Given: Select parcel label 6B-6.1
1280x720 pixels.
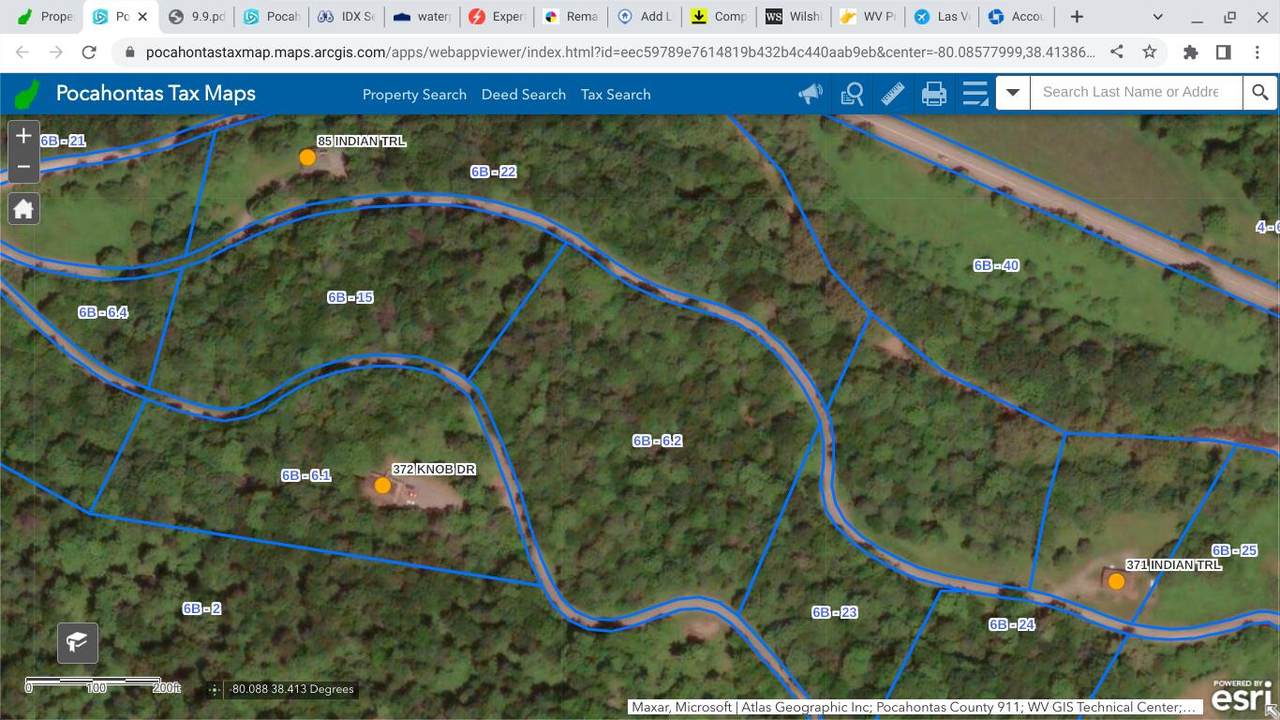Looking at the screenshot, I should tap(306, 476).
